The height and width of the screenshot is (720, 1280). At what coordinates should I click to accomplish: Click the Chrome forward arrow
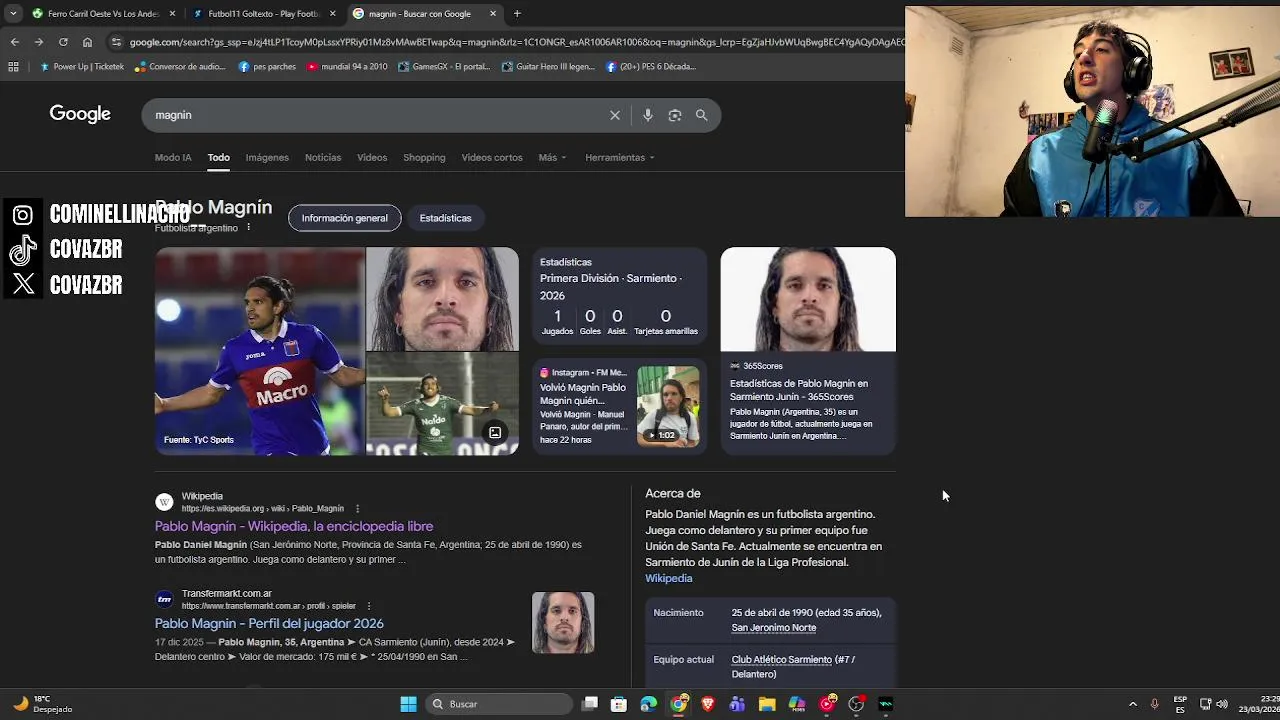click(x=38, y=42)
